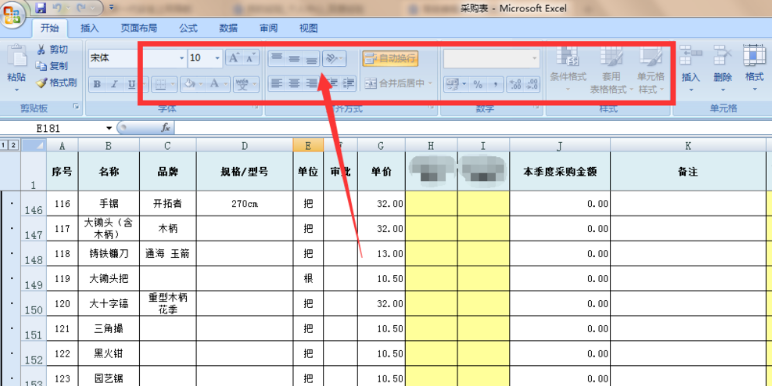Image resolution: width=772 pixels, height=386 pixels.
Task: Apply the font color A
Action: [x=214, y=84]
